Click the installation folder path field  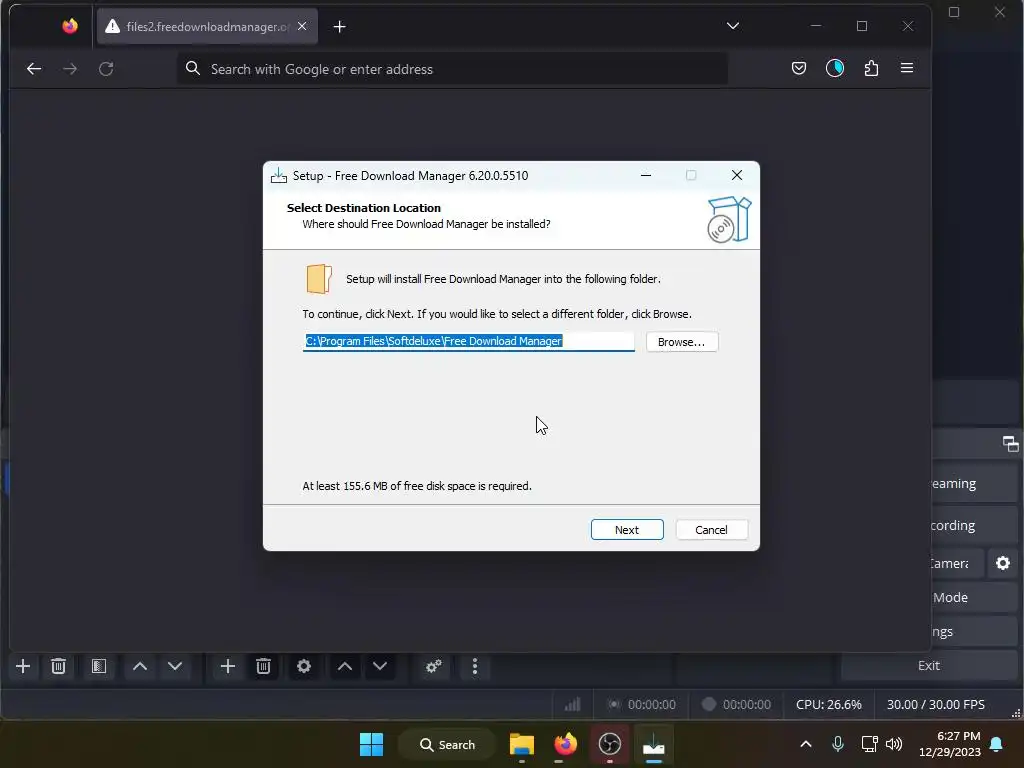point(468,341)
